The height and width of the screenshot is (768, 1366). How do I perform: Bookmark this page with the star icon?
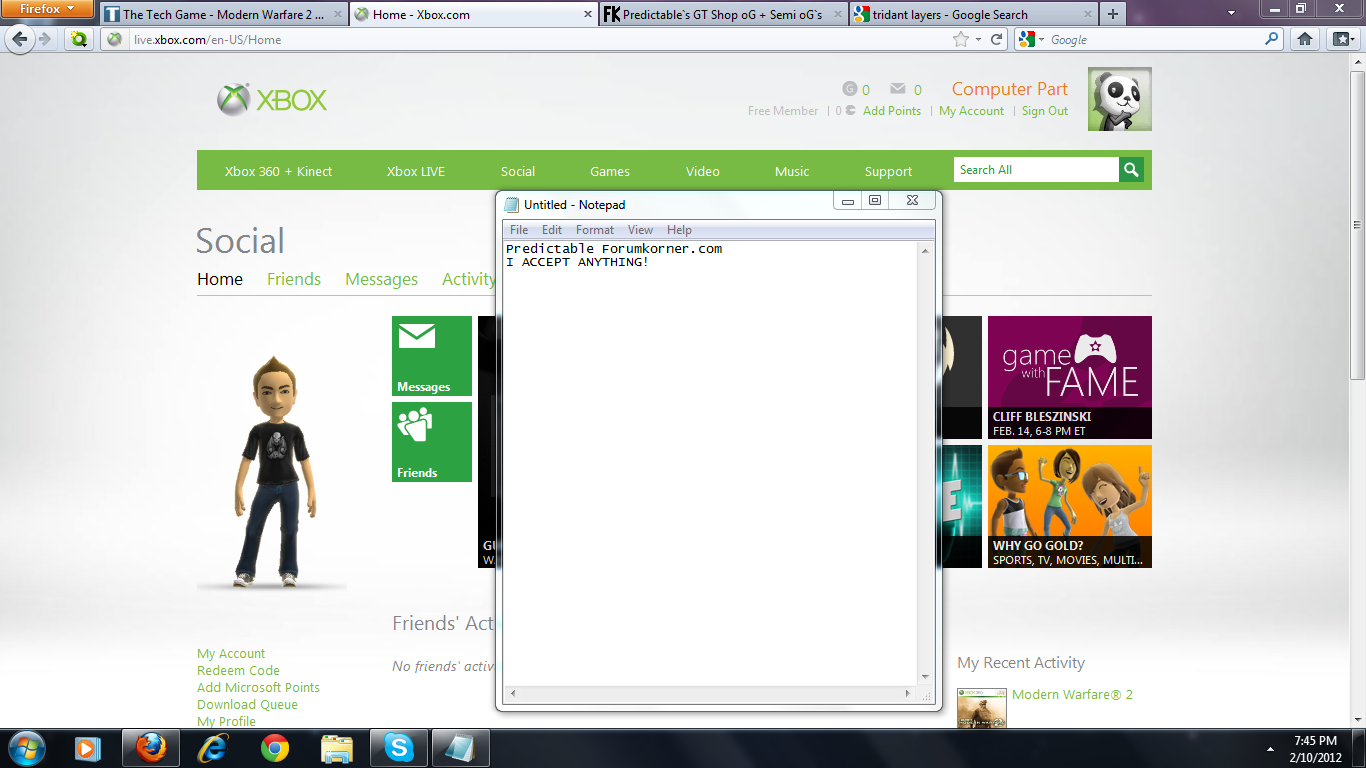click(961, 40)
